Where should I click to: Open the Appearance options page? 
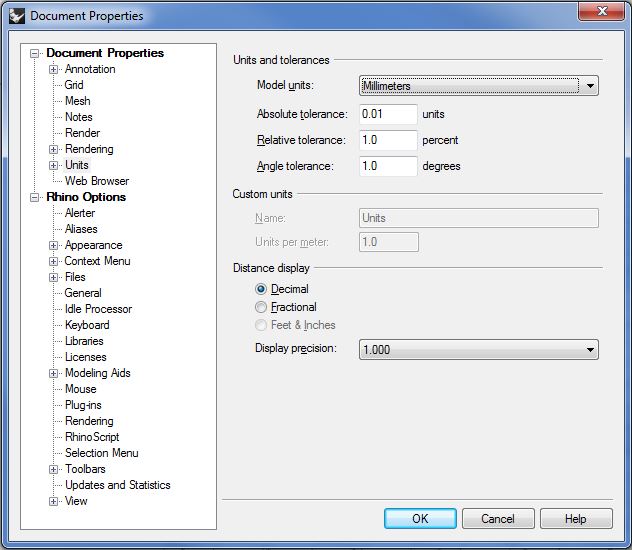[94, 245]
